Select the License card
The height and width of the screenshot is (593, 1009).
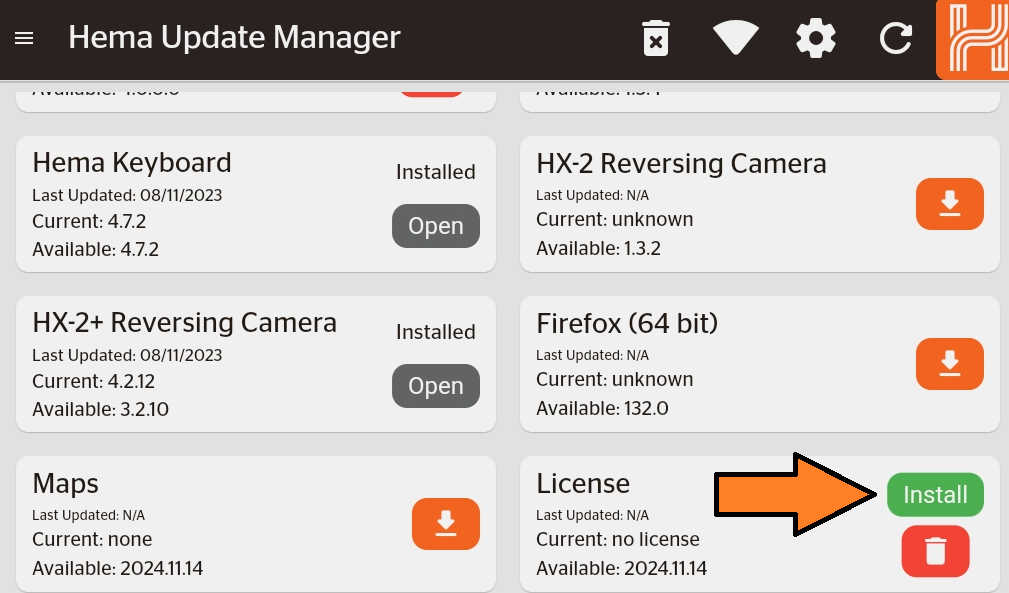click(583, 484)
